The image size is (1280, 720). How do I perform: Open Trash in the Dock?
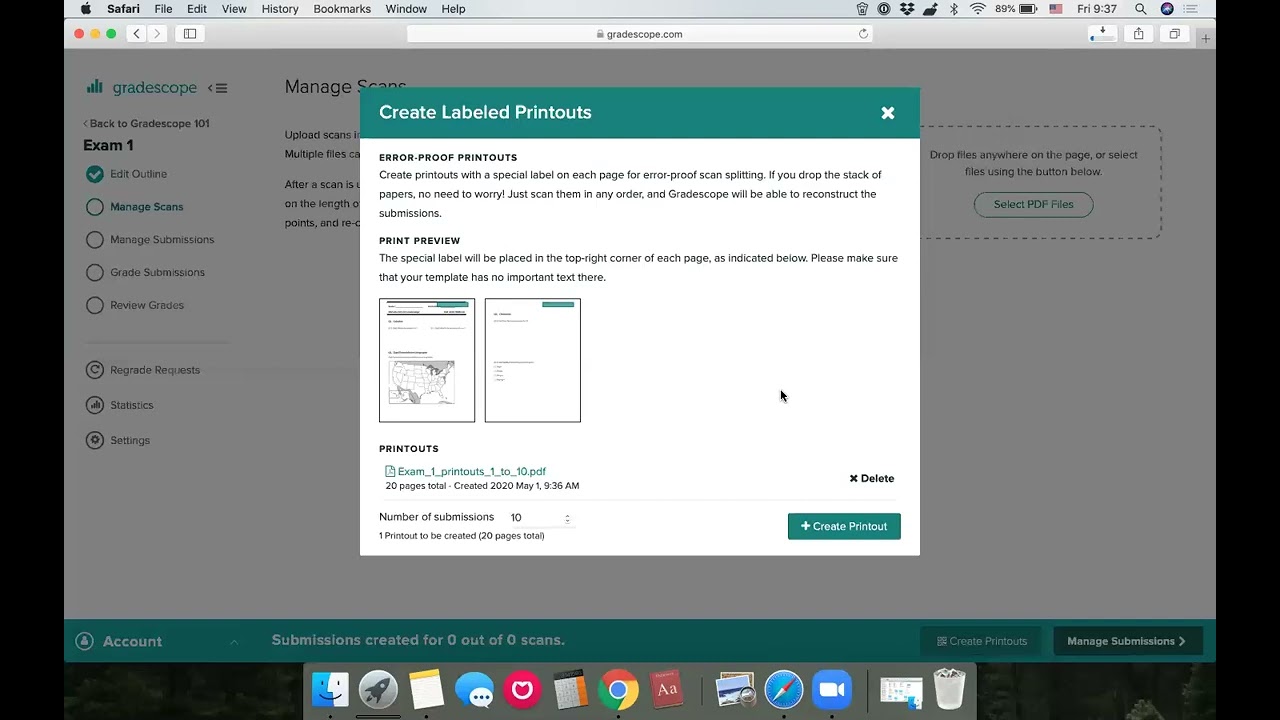(949, 689)
